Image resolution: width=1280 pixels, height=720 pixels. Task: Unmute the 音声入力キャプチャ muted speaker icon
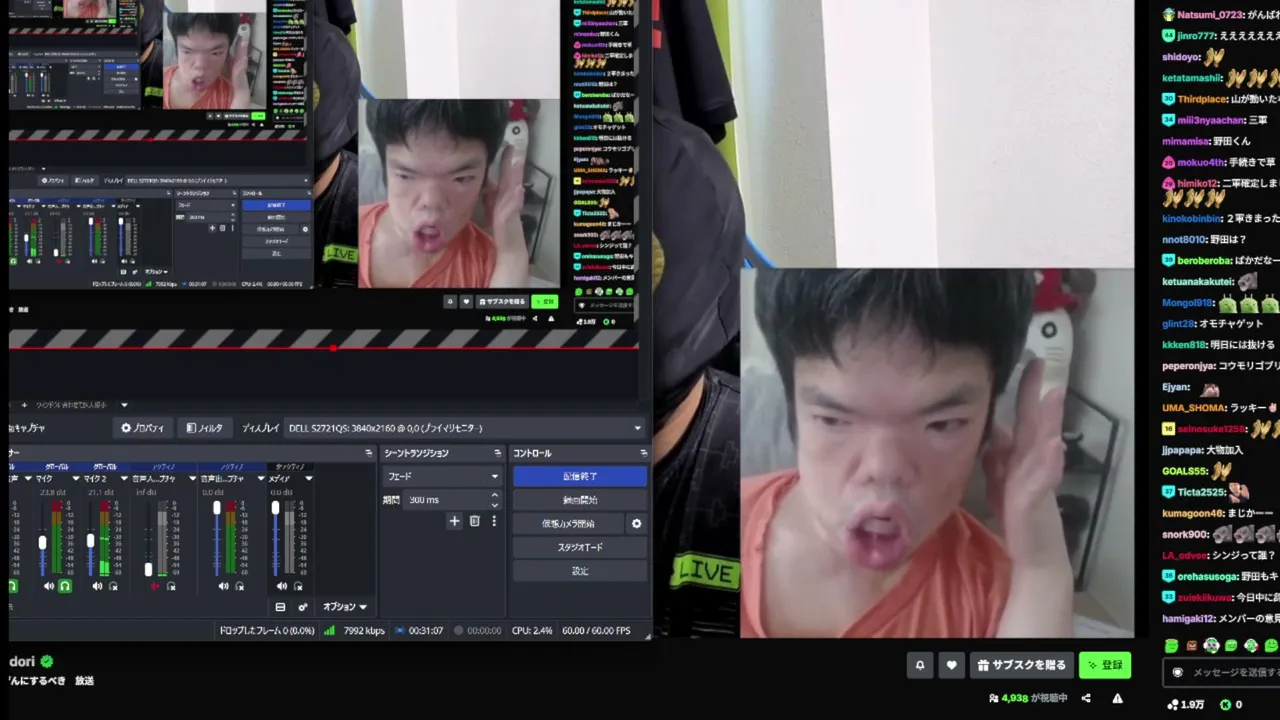(155, 586)
